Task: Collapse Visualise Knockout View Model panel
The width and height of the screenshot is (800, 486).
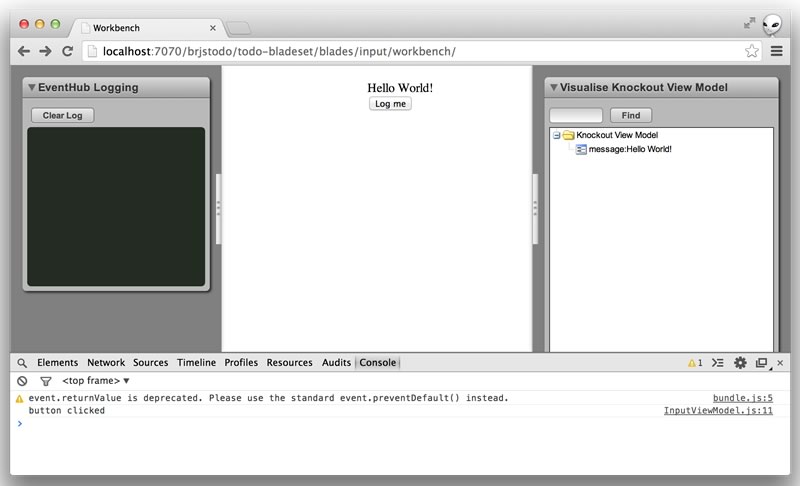Action: [x=553, y=88]
